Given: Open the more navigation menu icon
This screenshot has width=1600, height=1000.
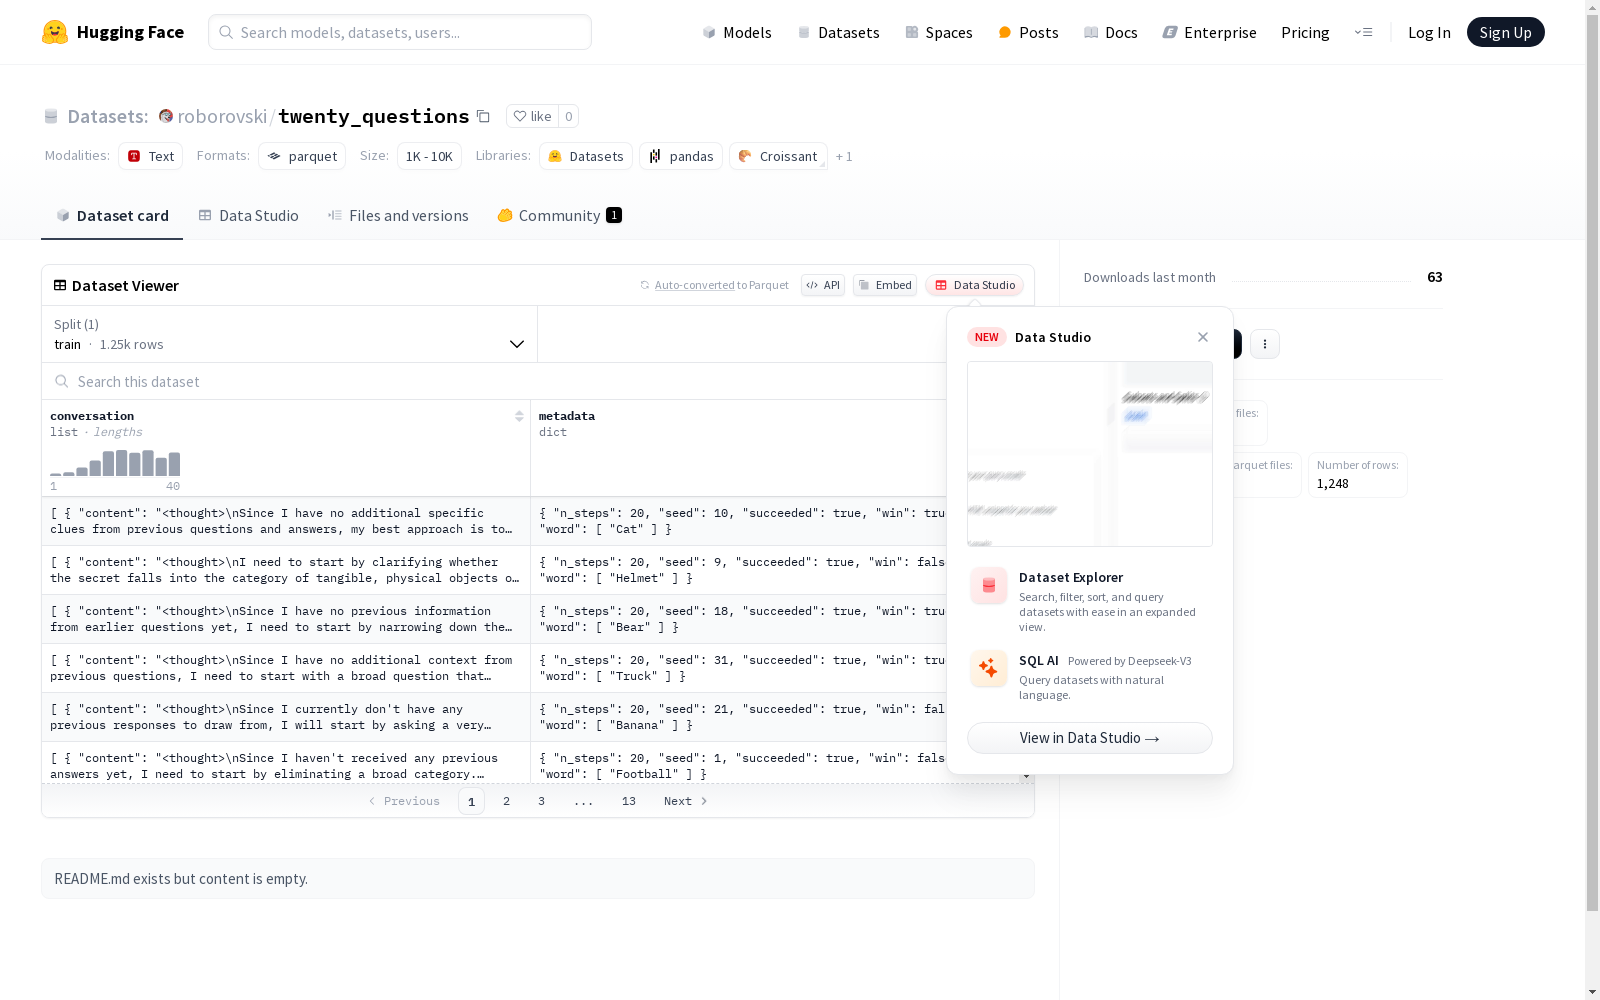Looking at the screenshot, I should 1363,32.
